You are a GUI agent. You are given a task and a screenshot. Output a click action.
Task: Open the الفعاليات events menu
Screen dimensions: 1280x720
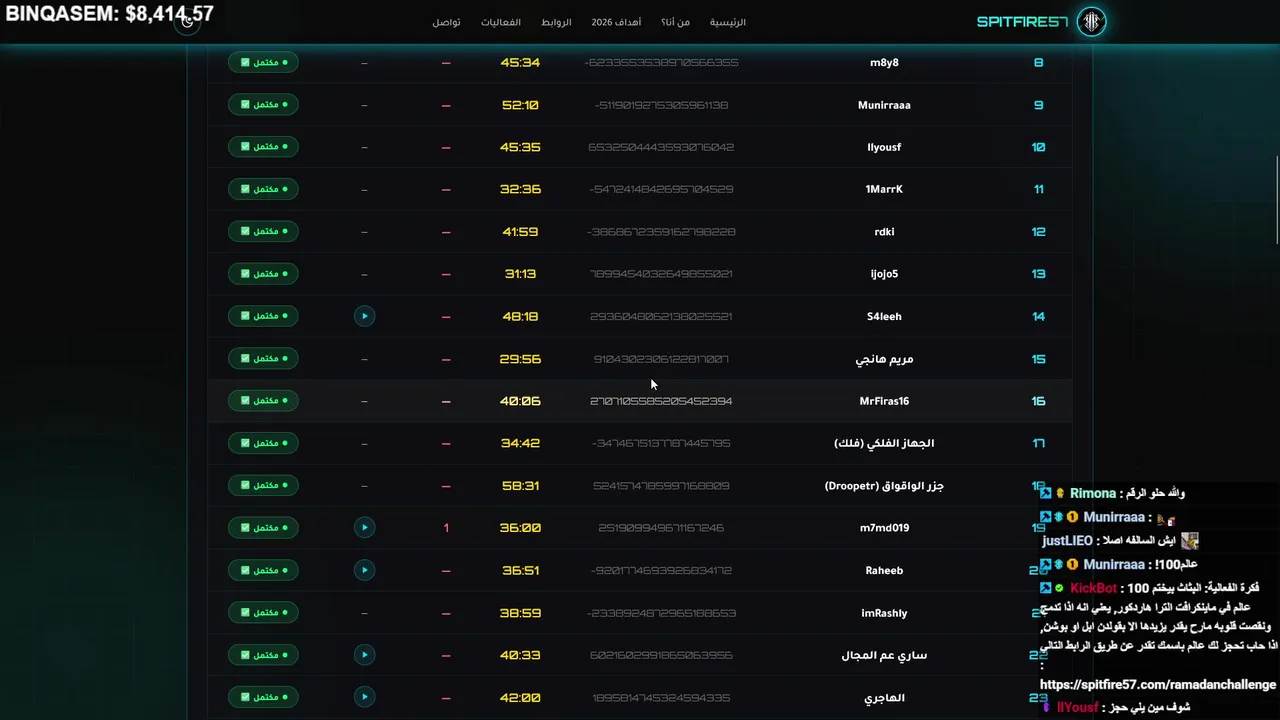(500, 22)
